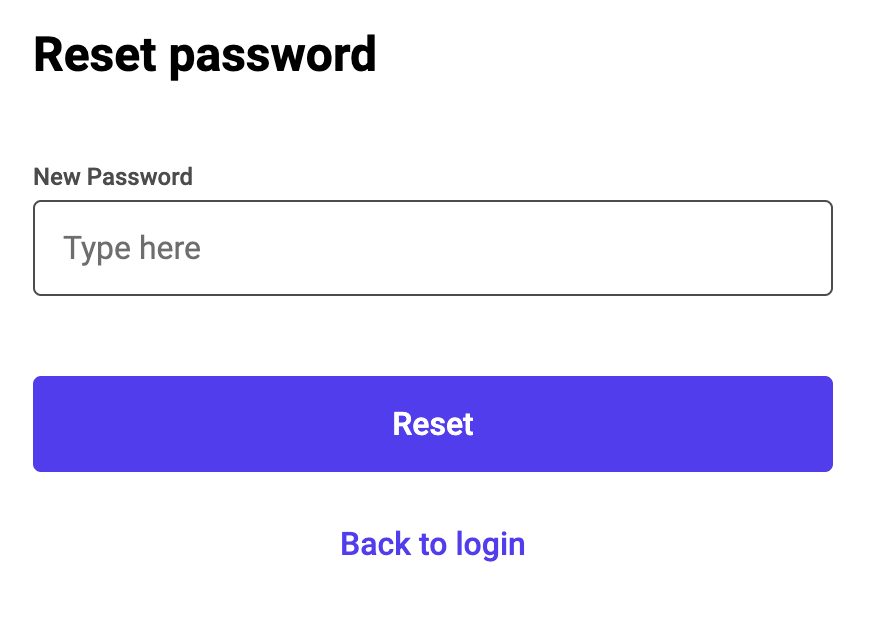Activate the New Password entry box
Viewport: 874px width, 620px height.
click(432, 248)
